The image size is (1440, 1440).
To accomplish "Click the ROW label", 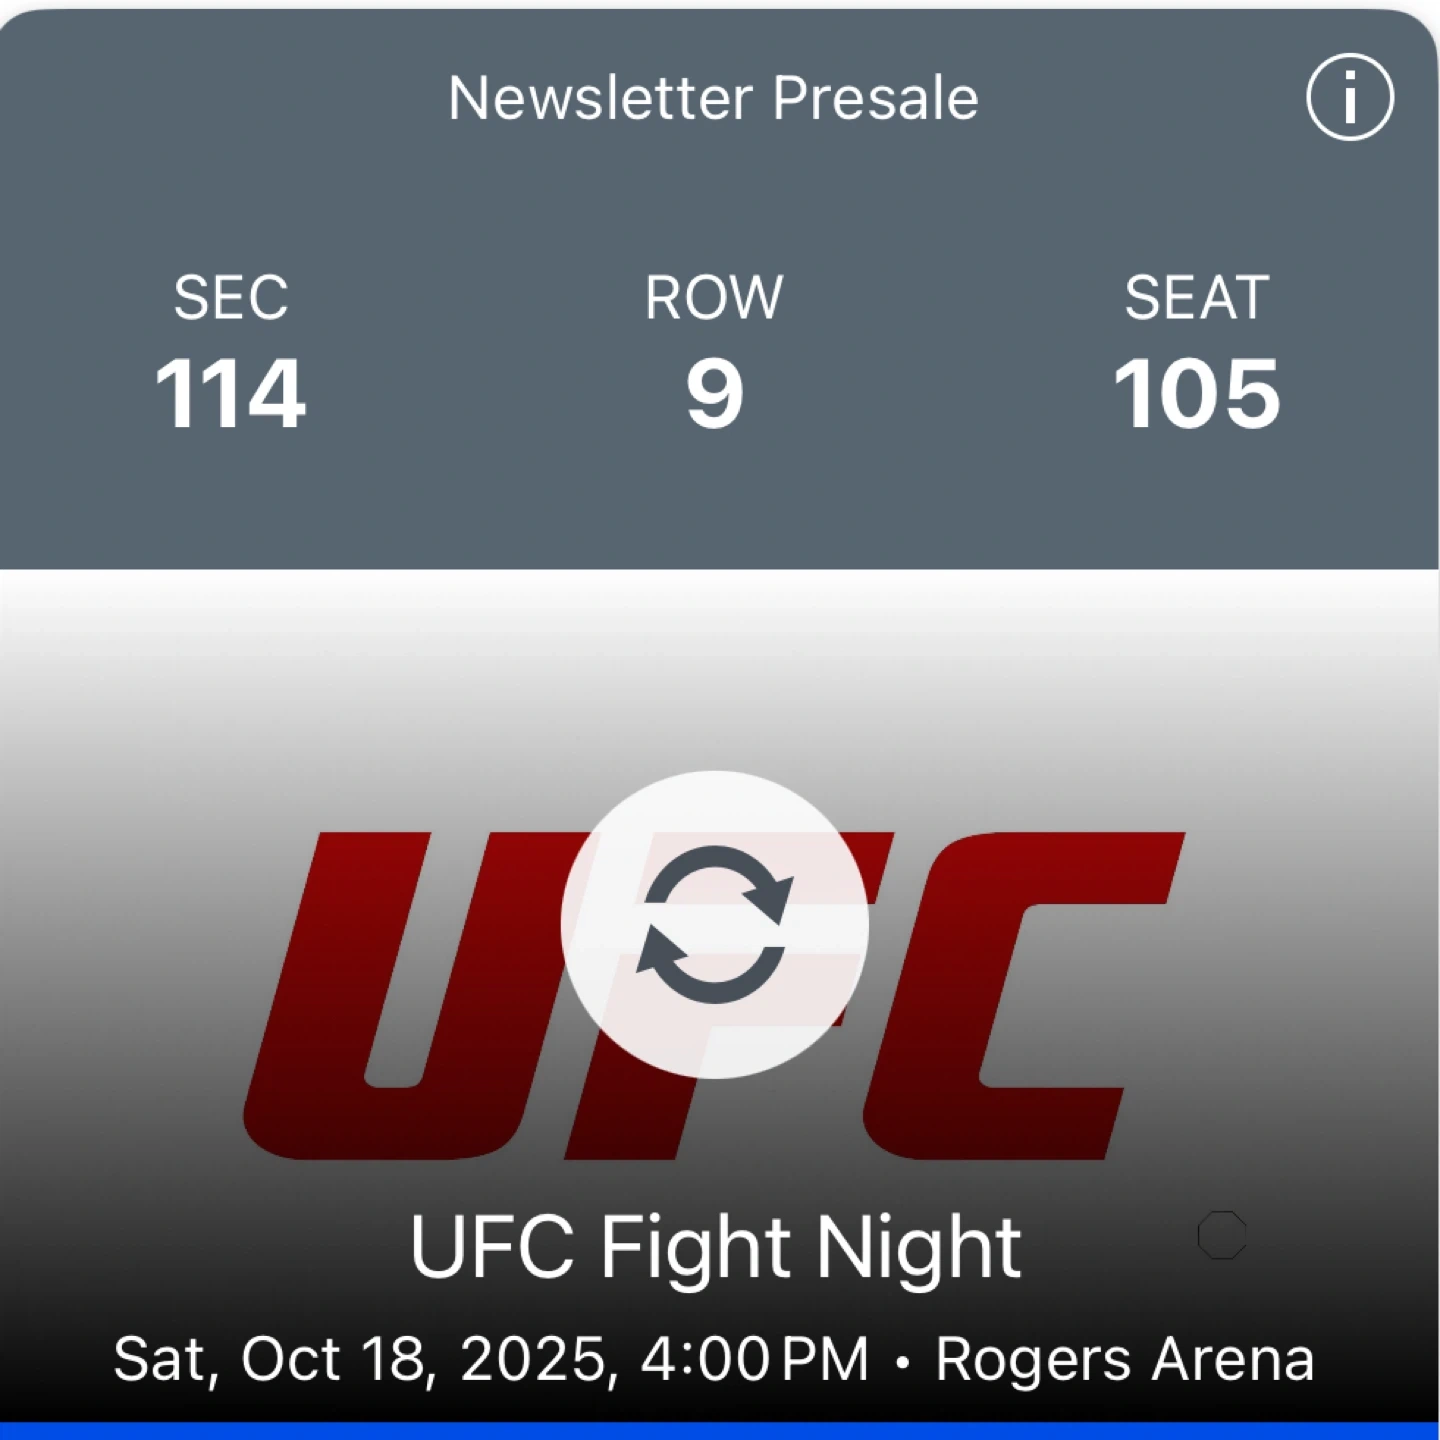I will [x=714, y=297].
